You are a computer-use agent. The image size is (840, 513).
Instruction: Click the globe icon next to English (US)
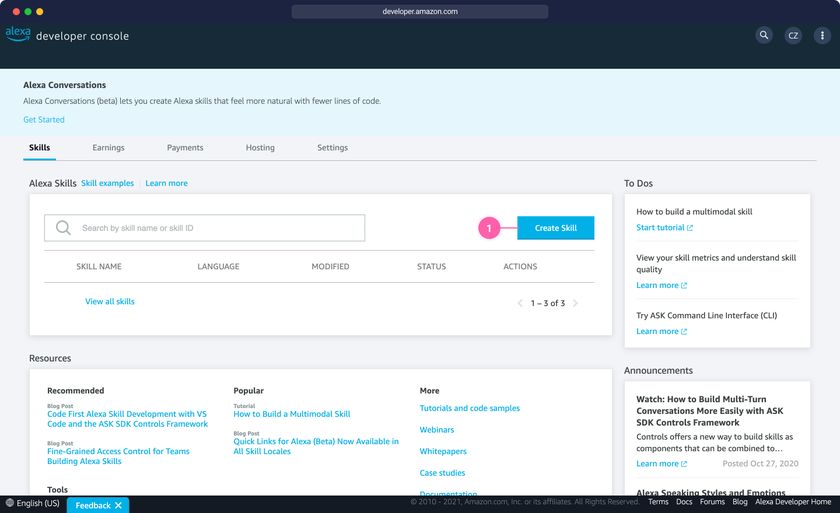tap(10, 503)
